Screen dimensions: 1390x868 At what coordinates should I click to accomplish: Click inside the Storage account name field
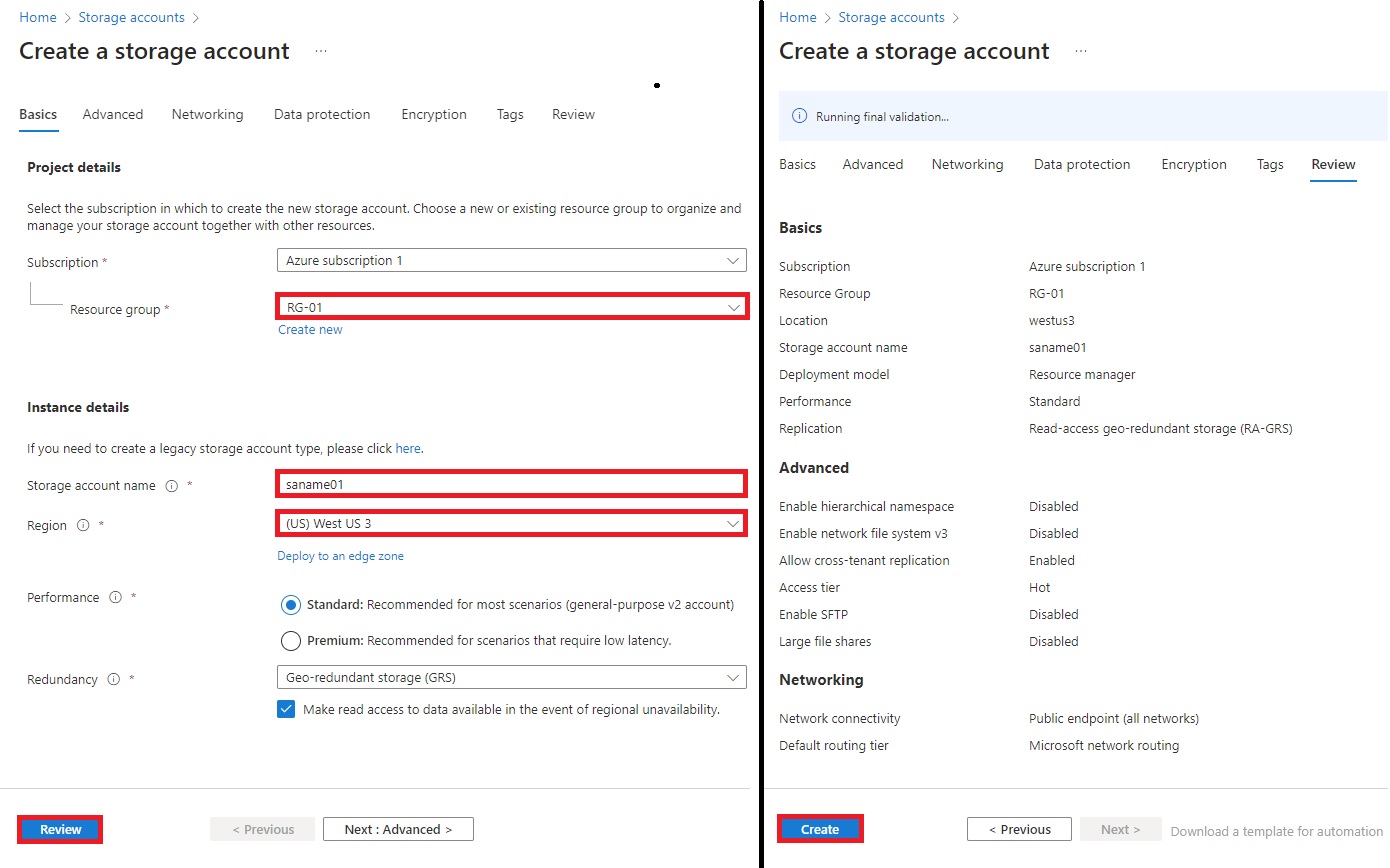tap(511, 484)
